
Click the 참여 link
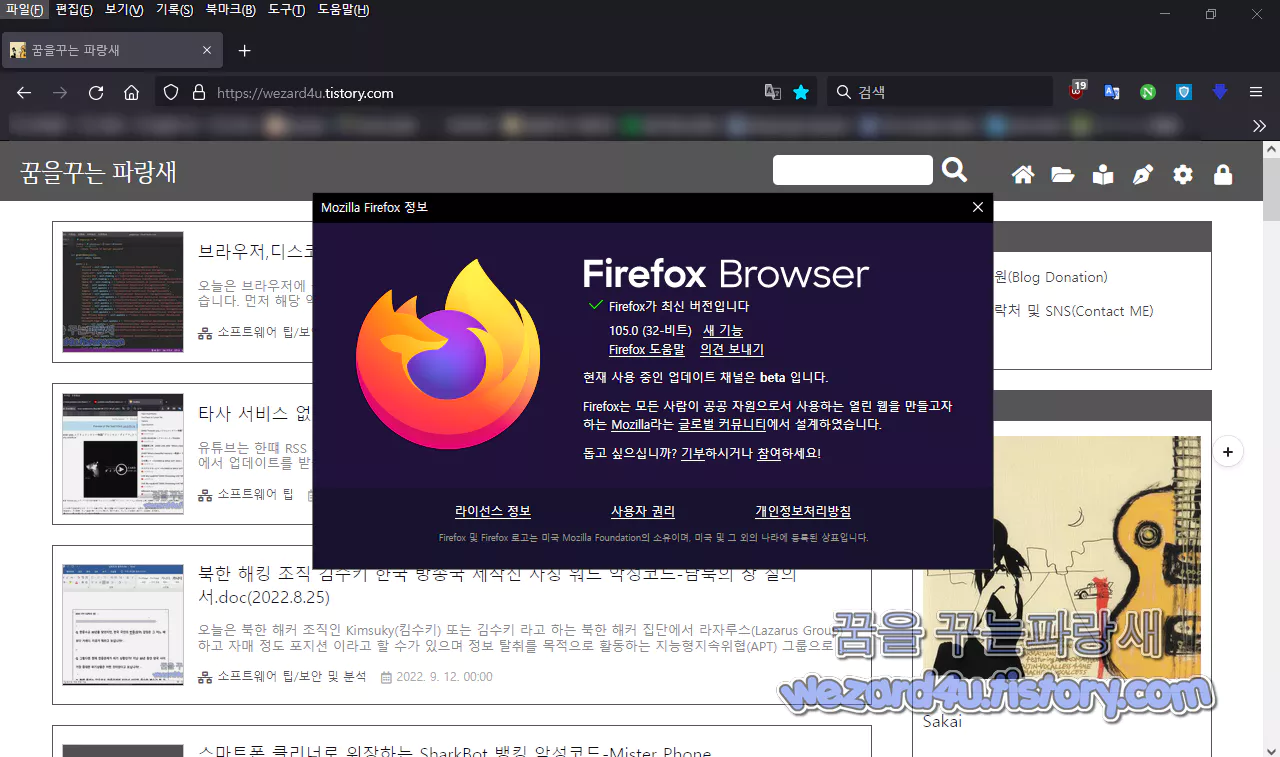769,453
